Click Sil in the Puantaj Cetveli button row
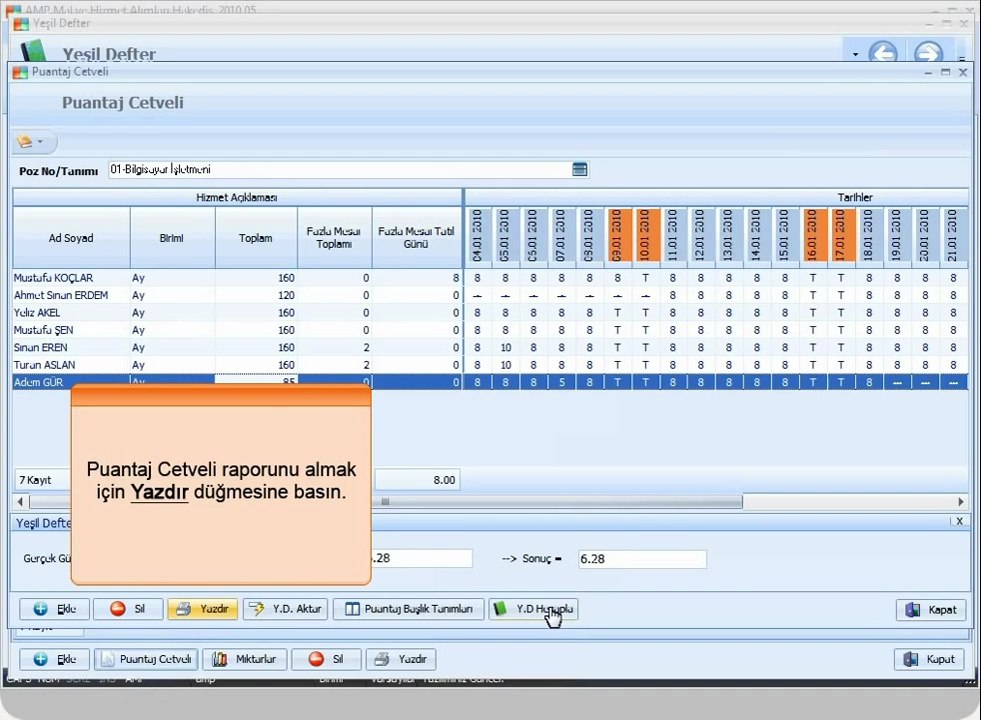The image size is (981, 720). pos(128,609)
